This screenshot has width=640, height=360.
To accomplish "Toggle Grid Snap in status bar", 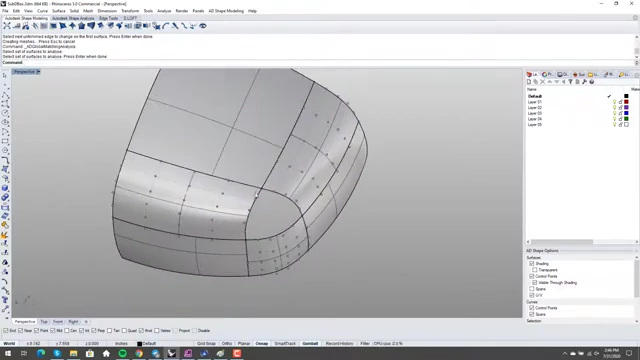I will tap(206, 344).
